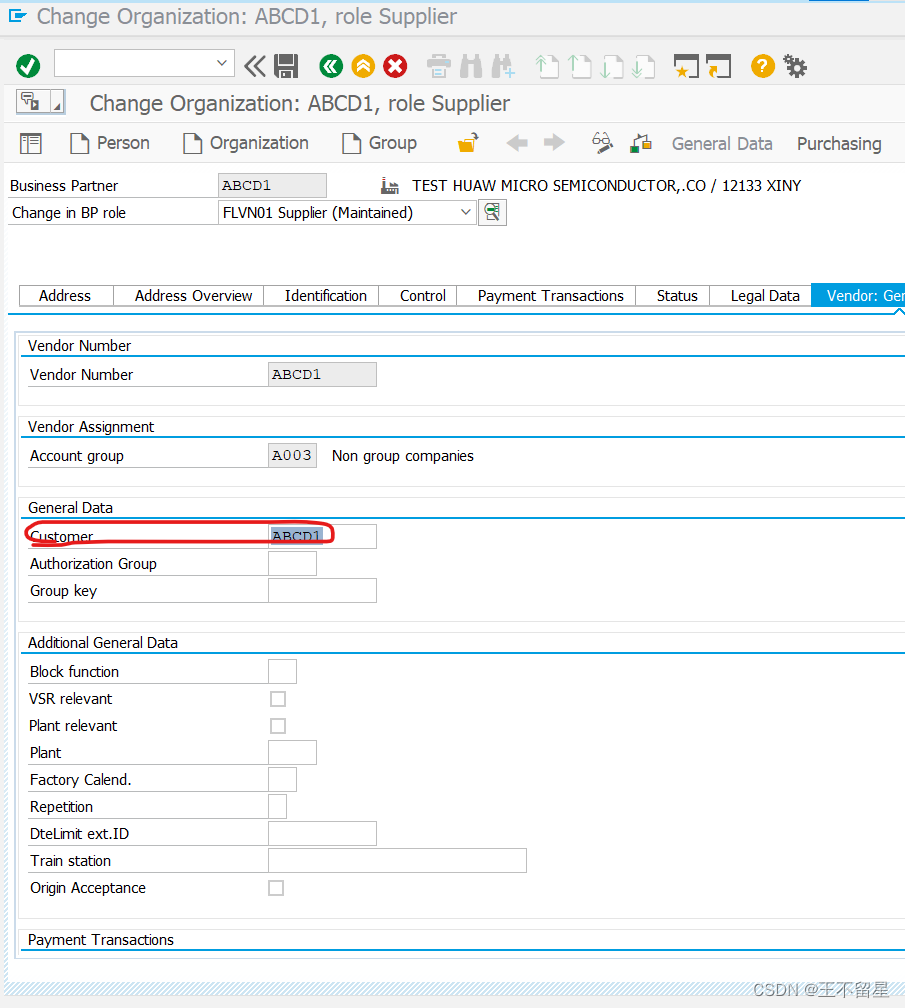Viewport: 905px width, 1008px height.
Task: Enable the VSR relevant checkbox
Action: tap(278, 699)
